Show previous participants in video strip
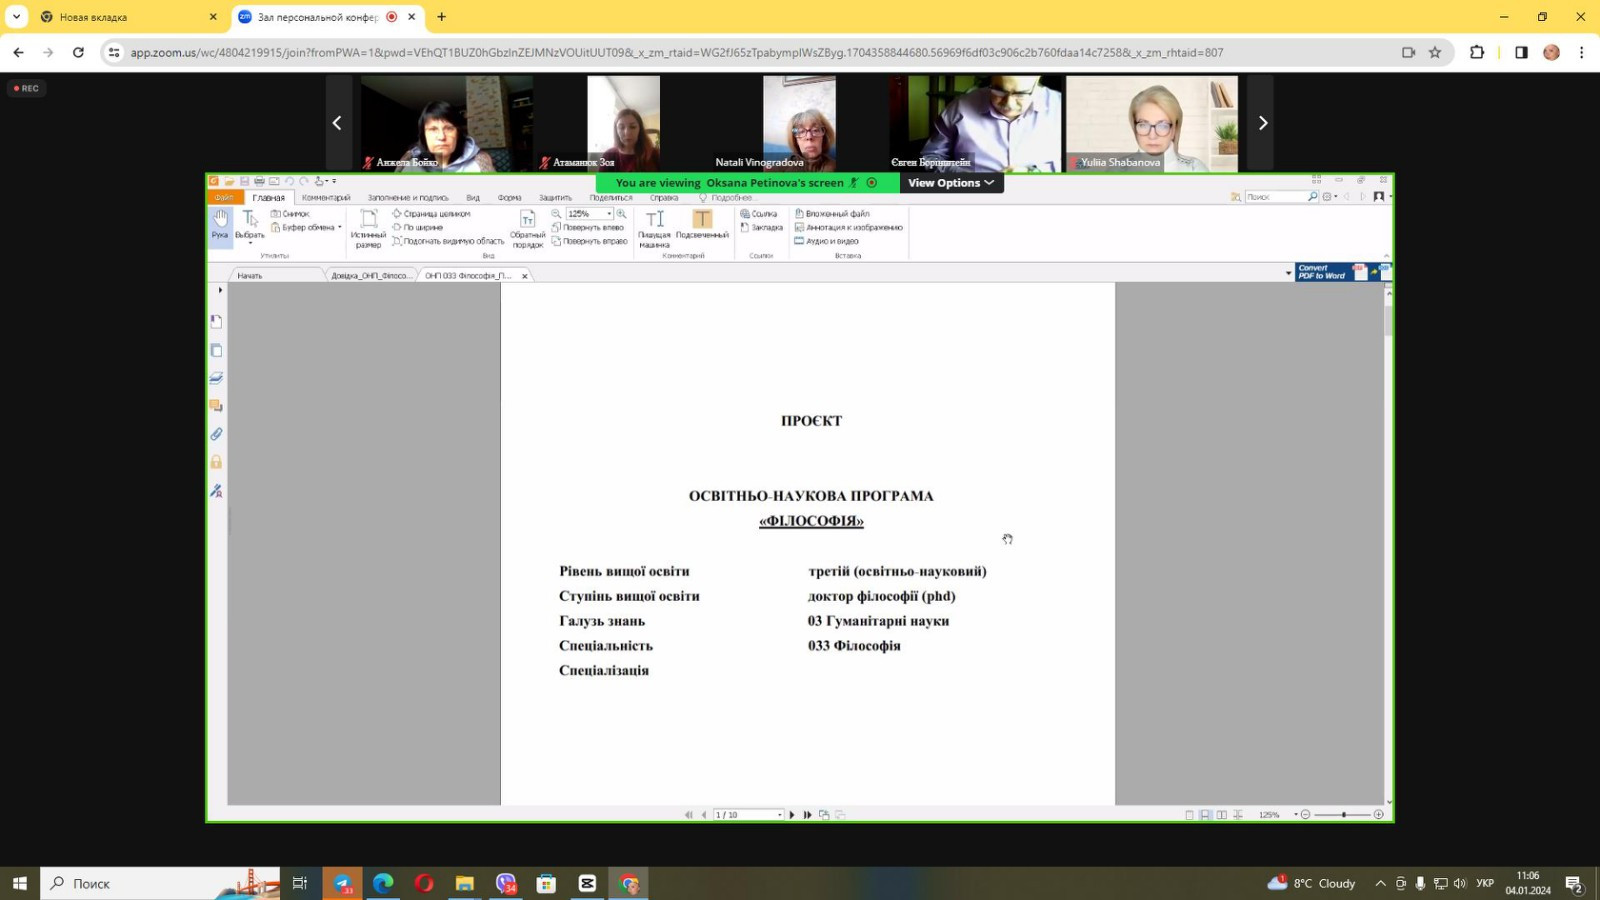 click(337, 123)
